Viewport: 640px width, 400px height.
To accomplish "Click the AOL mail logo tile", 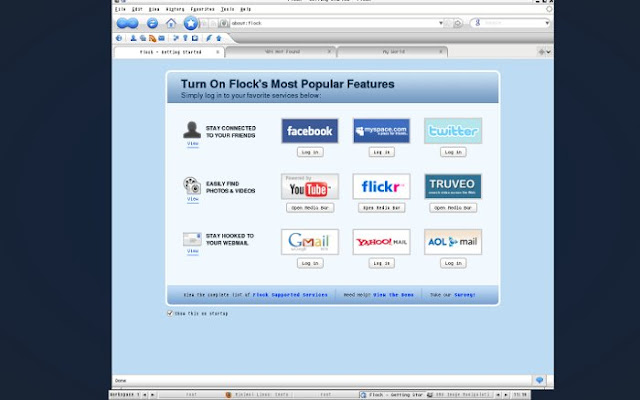I will coord(453,242).
